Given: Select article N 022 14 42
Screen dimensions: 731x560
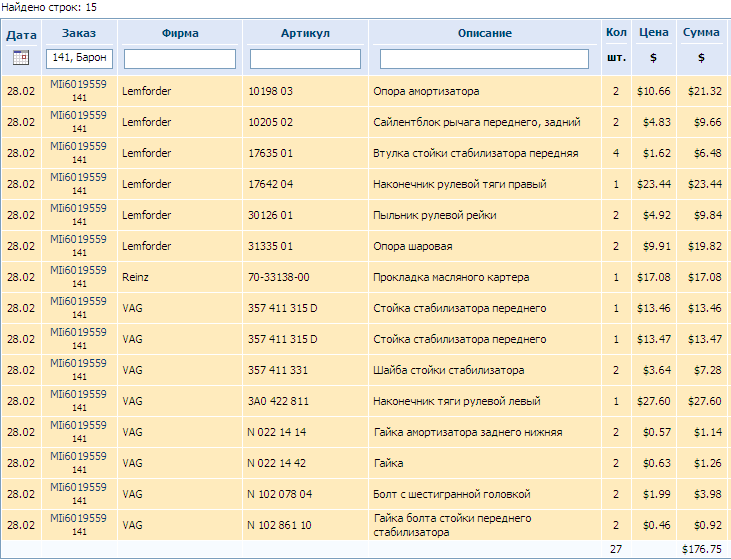Looking at the screenshot, I should [276, 463].
